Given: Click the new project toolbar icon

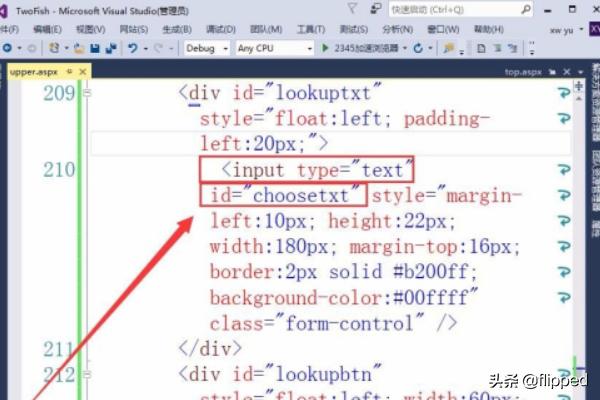Looking at the screenshot, I should pyautogui.click(x=54, y=48).
